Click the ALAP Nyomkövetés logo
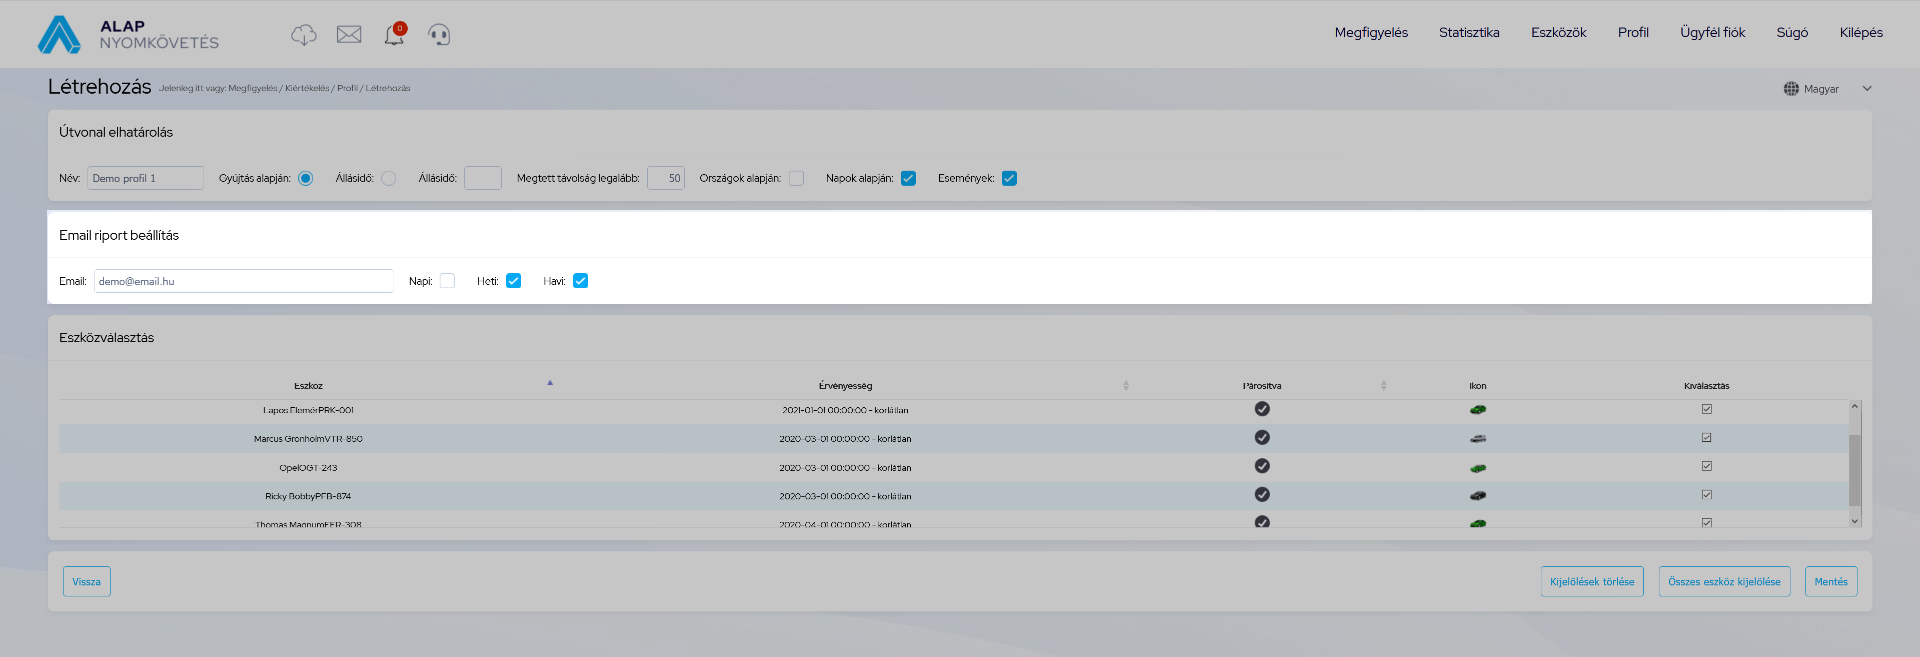 click(128, 34)
